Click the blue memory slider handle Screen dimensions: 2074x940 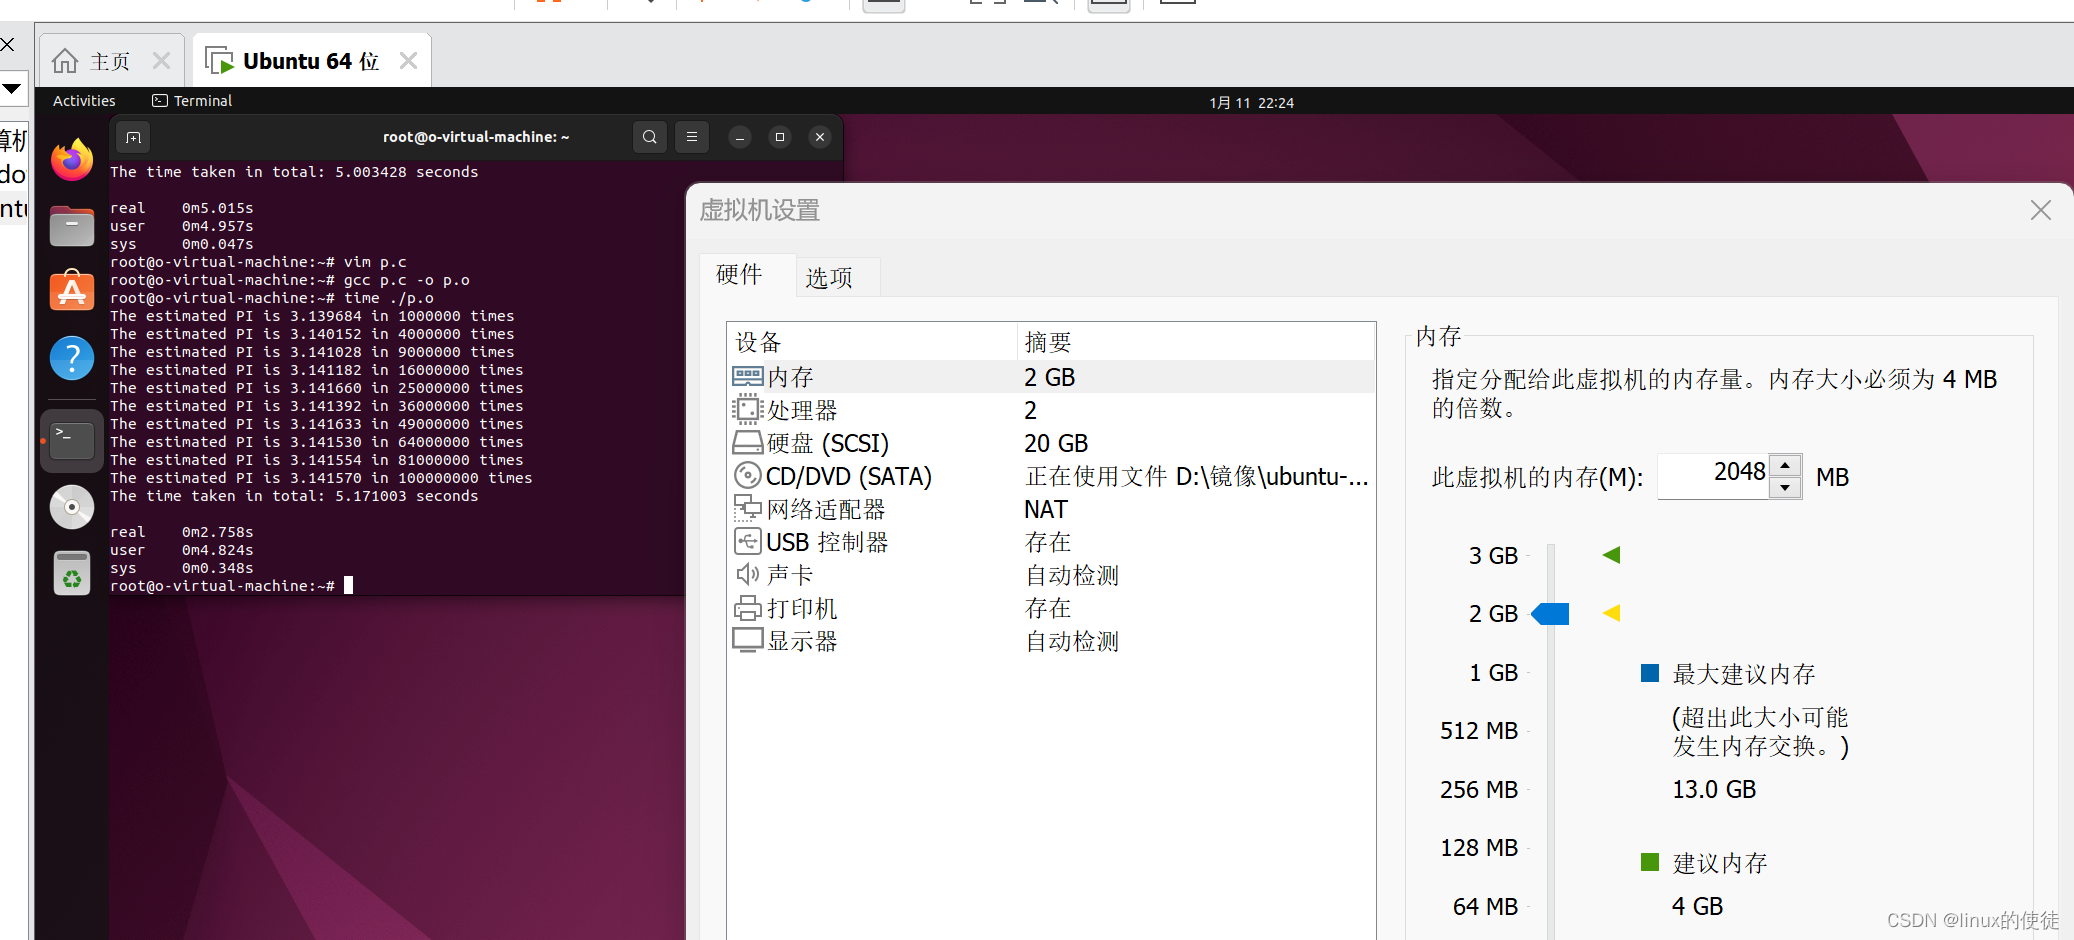tap(1550, 614)
